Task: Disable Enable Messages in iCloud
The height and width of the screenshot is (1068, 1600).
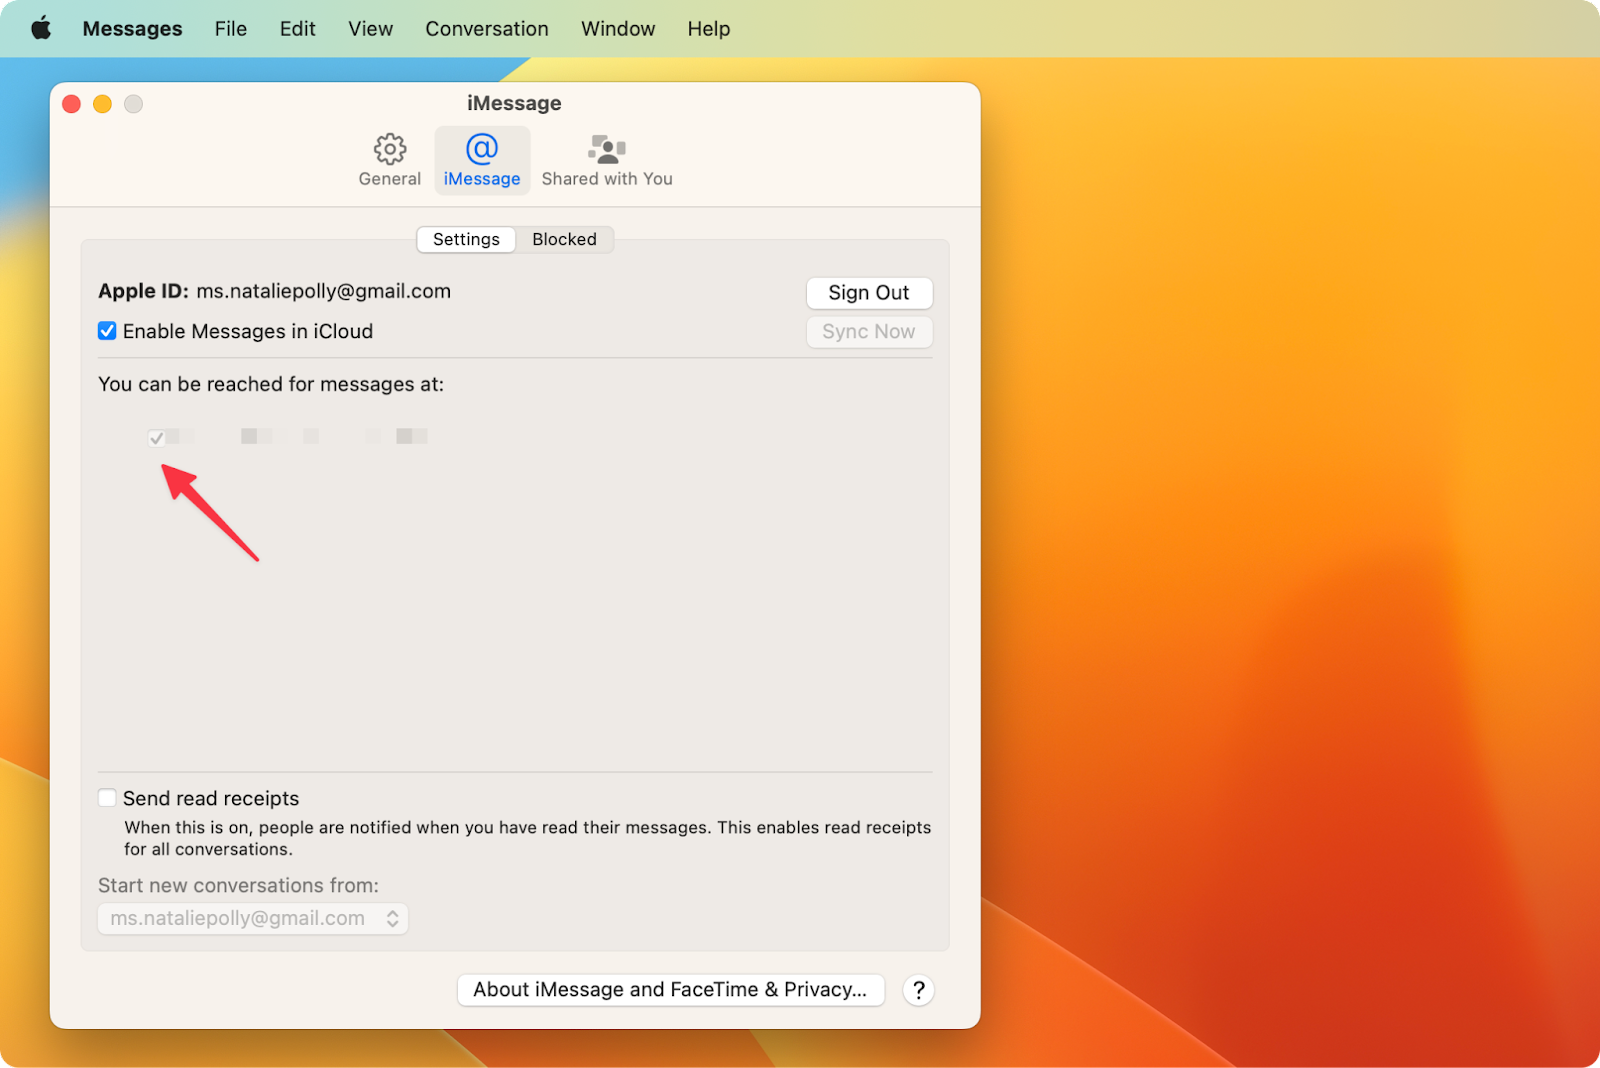Action: pyautogui.click(x=107, y=331)
